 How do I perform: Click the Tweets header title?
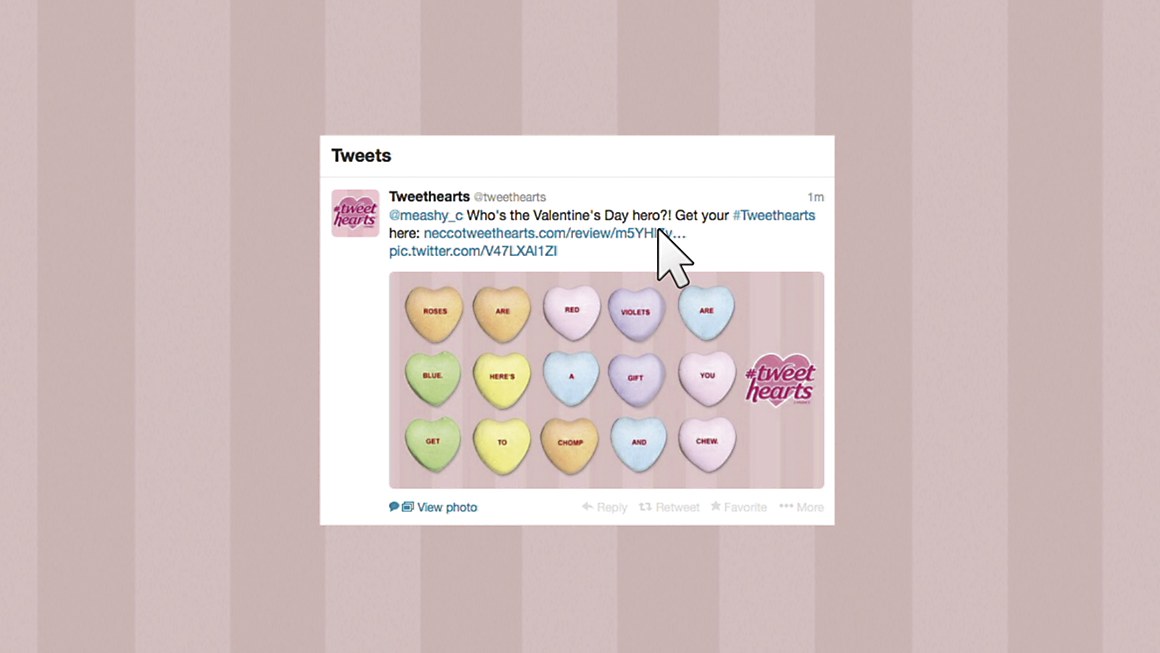pos(361,155)
